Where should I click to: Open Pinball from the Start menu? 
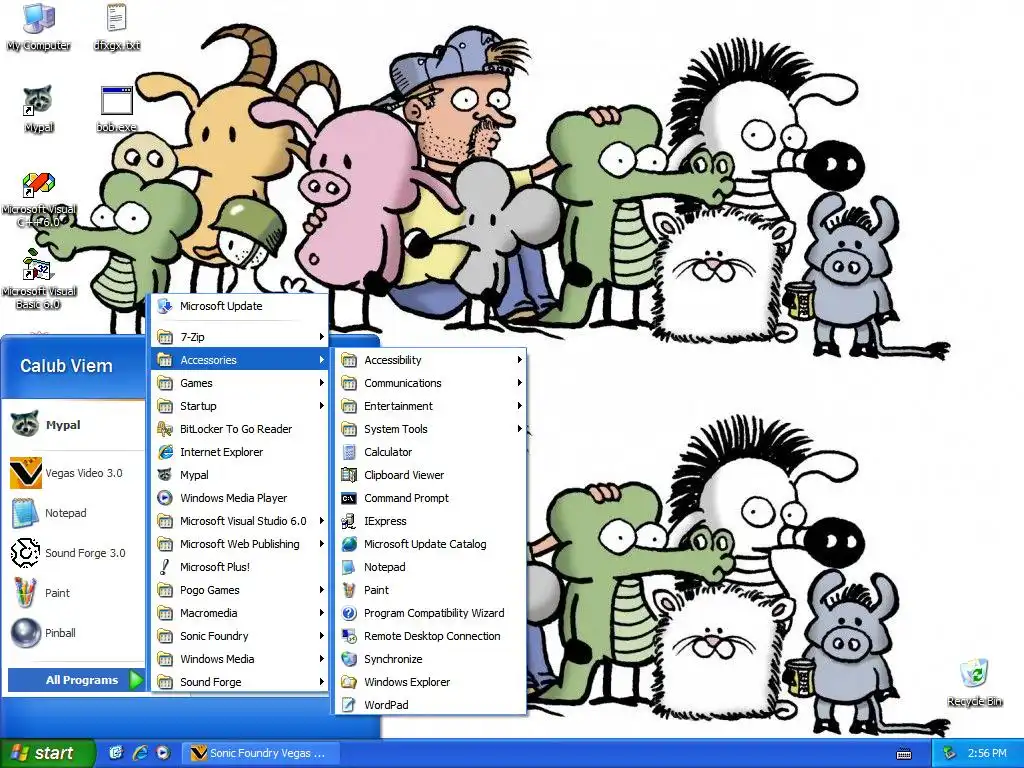point(73,633)
